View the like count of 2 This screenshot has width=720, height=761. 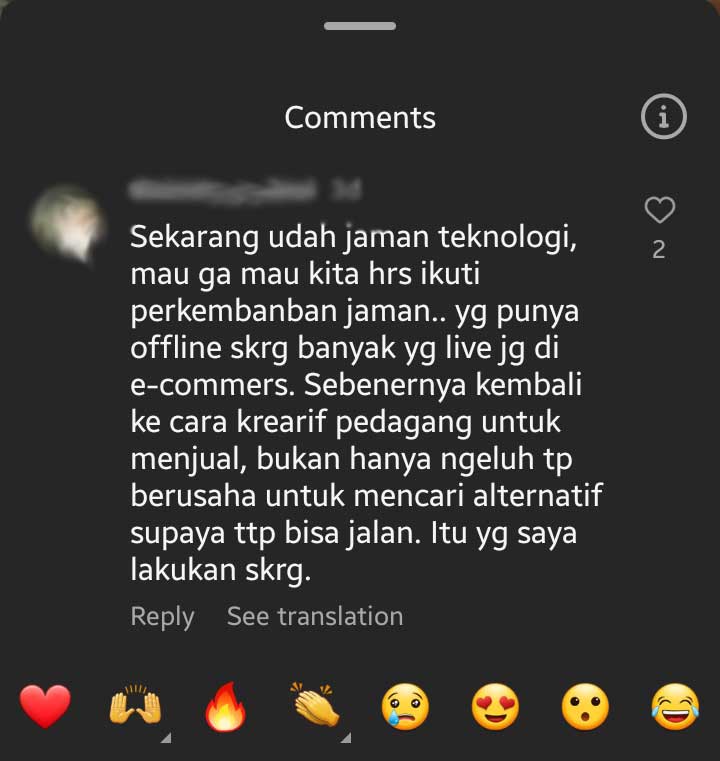[658, 250]
